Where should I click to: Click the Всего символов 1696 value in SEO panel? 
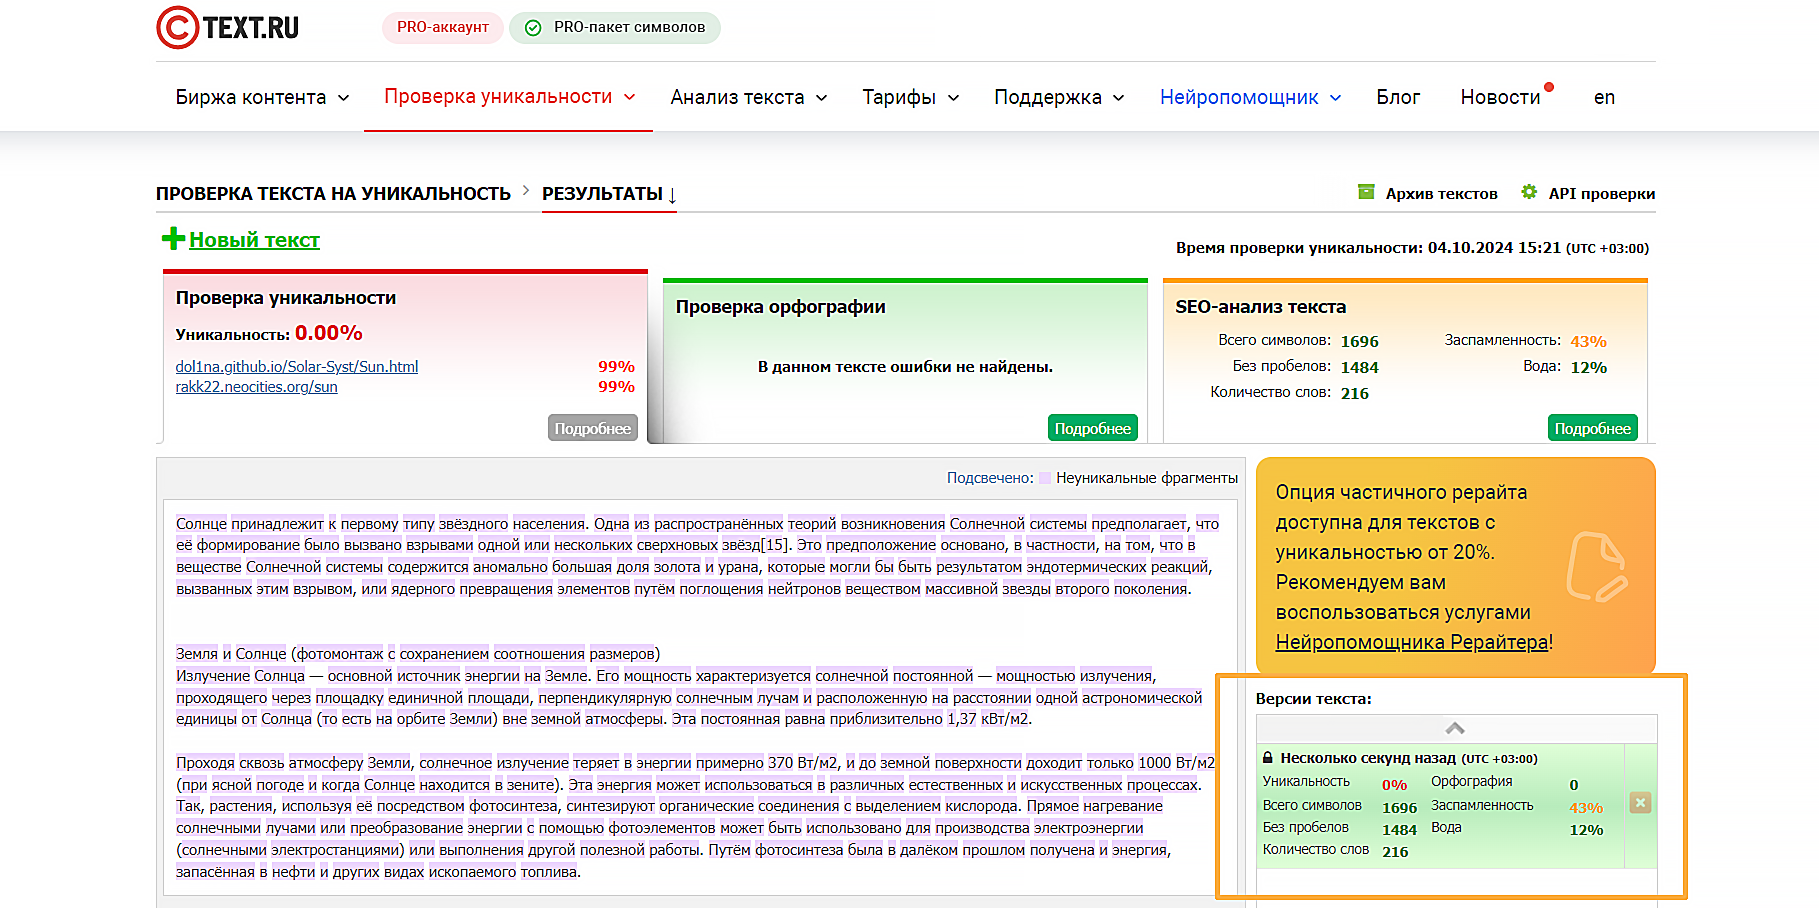(1360, 341)
